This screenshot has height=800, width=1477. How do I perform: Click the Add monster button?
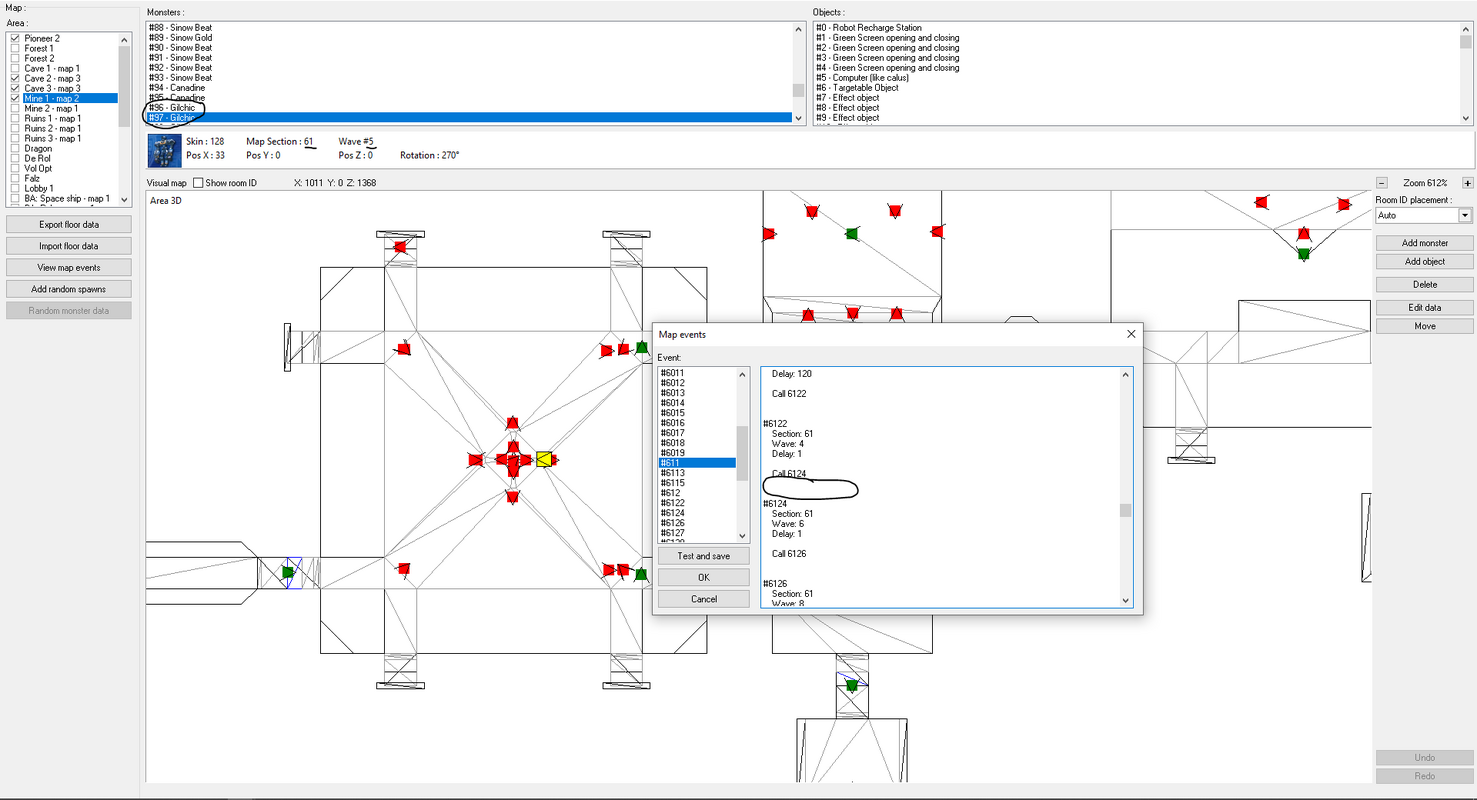(x=1424, y=243)
